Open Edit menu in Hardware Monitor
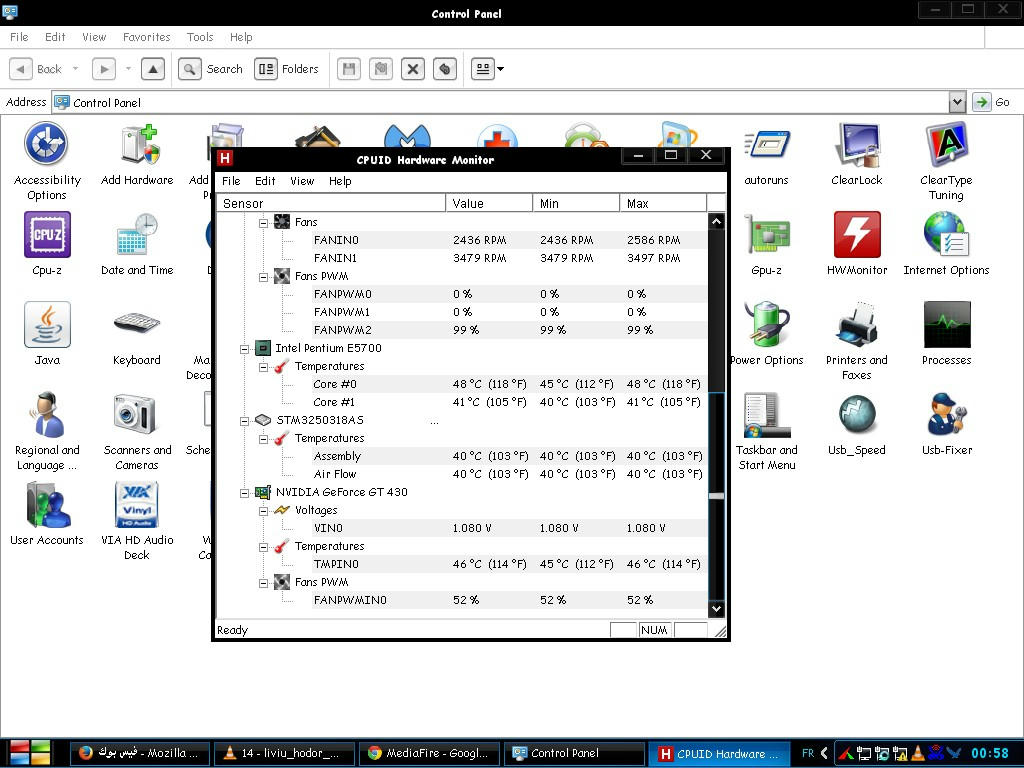 (264, 181)
